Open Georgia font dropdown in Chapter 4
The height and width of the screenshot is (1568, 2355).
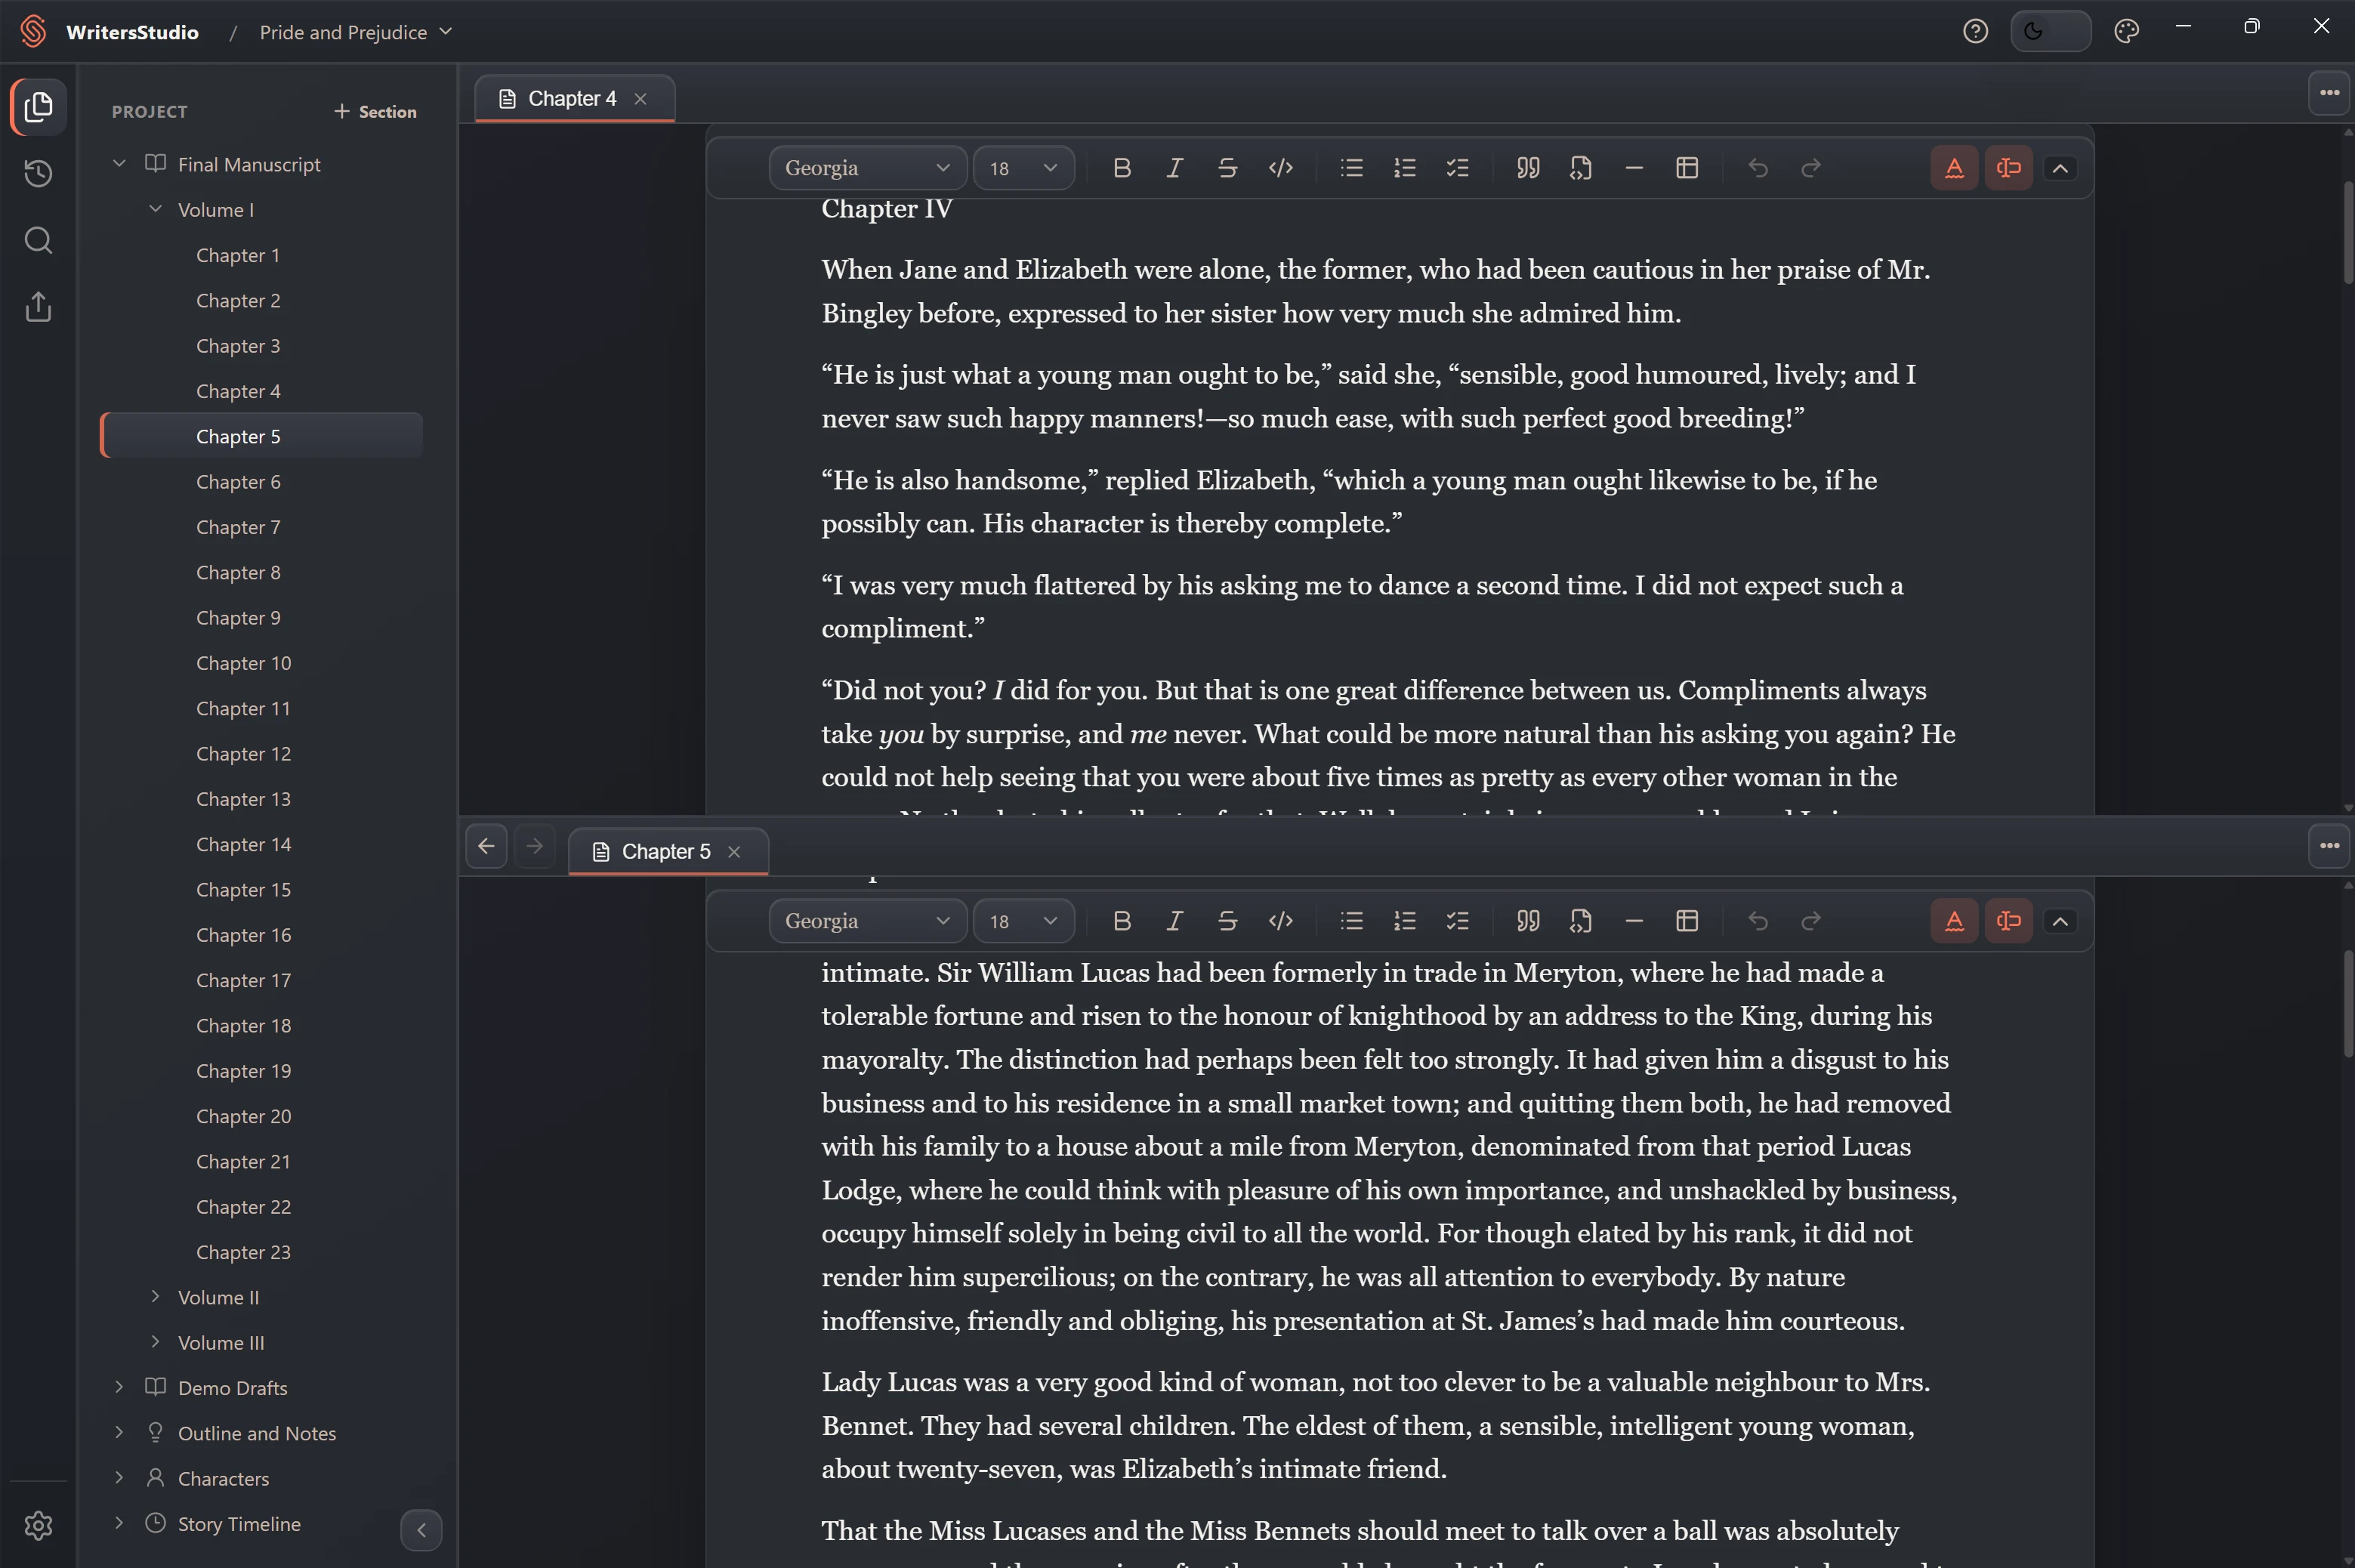click(867, 168)
